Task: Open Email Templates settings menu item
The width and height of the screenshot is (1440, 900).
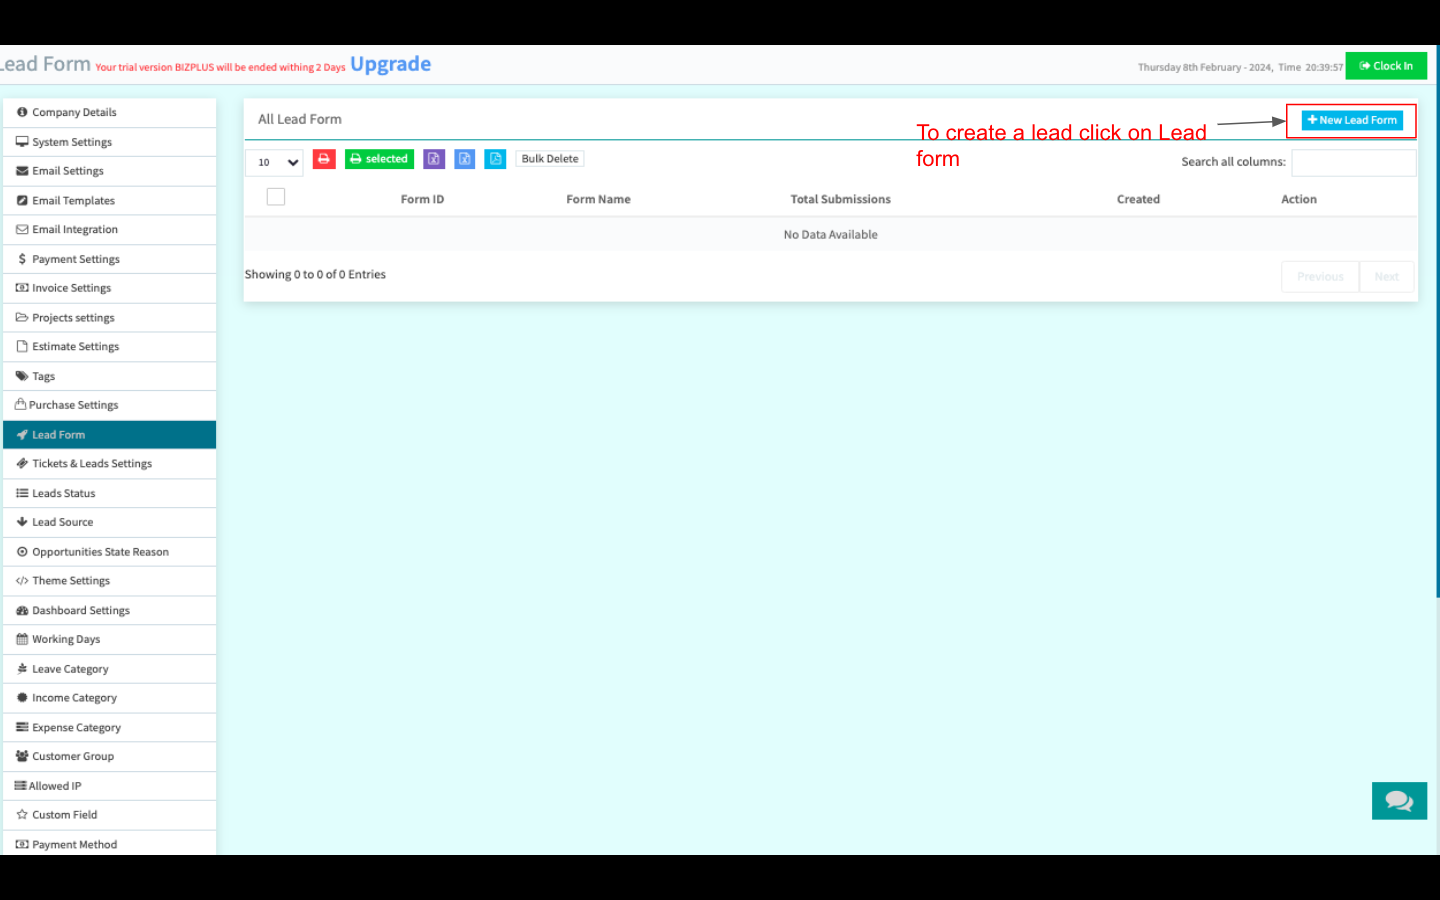Action: 73,201
